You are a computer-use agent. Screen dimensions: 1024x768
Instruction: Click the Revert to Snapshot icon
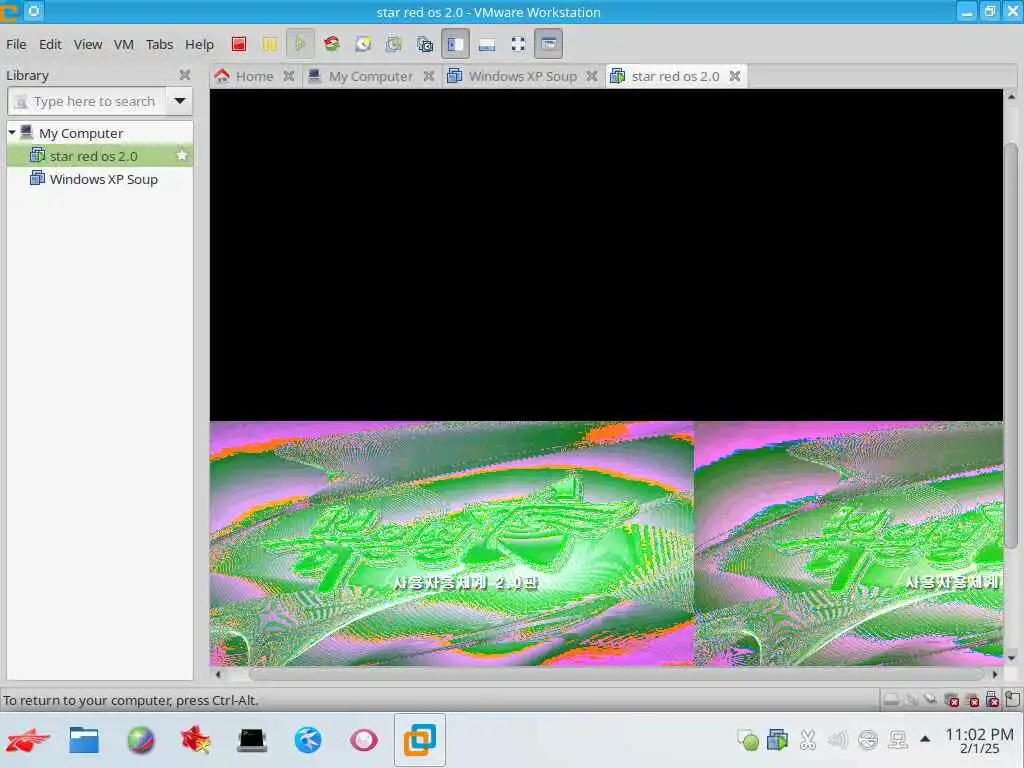tap(394, 44)
